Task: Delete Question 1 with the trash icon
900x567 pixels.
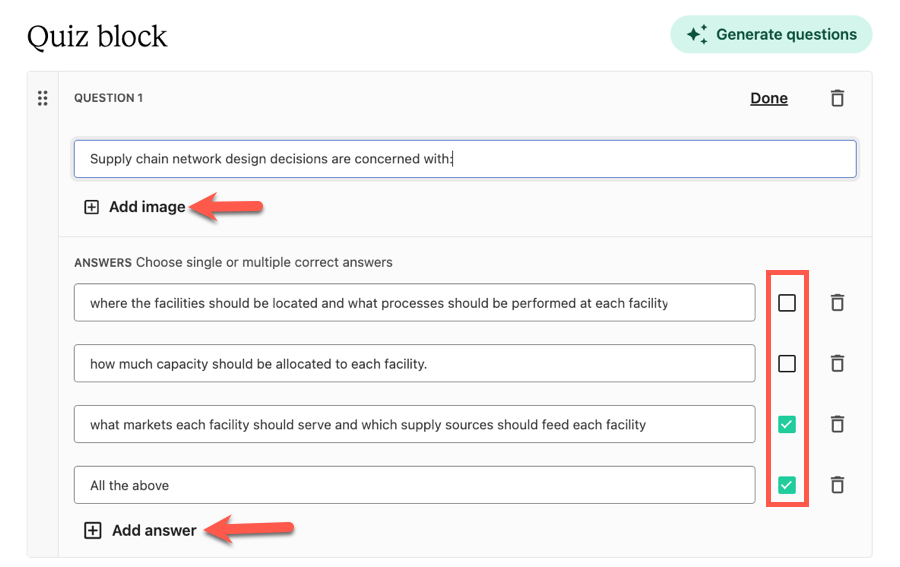Action: click(x=837, y=98)
